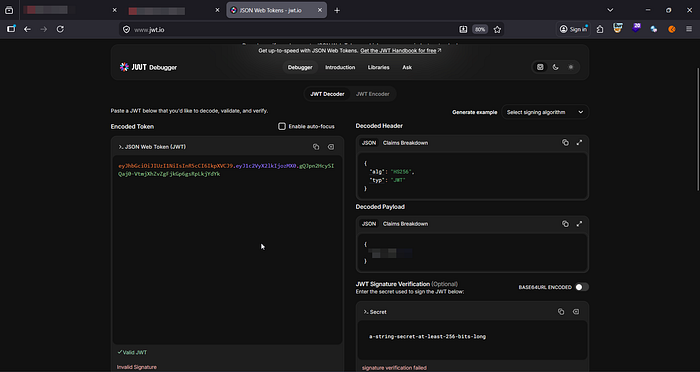Click the Generate example label
The height and width of the screenshot is (372, 700).
click(x=475, y=112)
